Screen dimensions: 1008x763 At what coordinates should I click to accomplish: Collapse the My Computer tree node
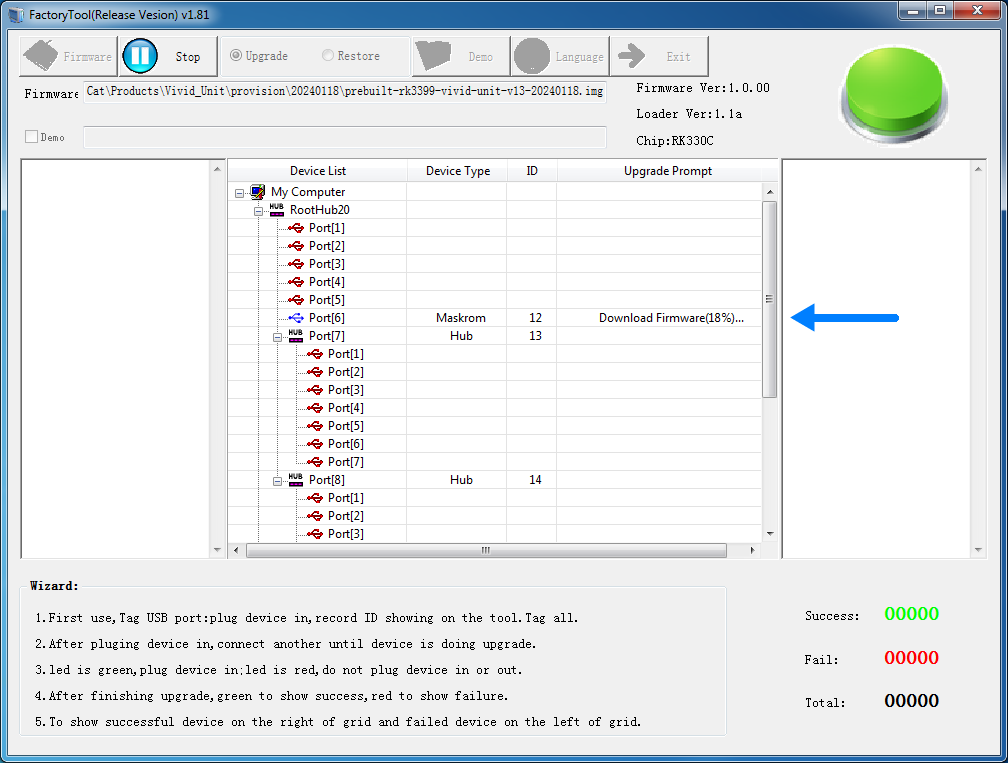pos(239,192)
